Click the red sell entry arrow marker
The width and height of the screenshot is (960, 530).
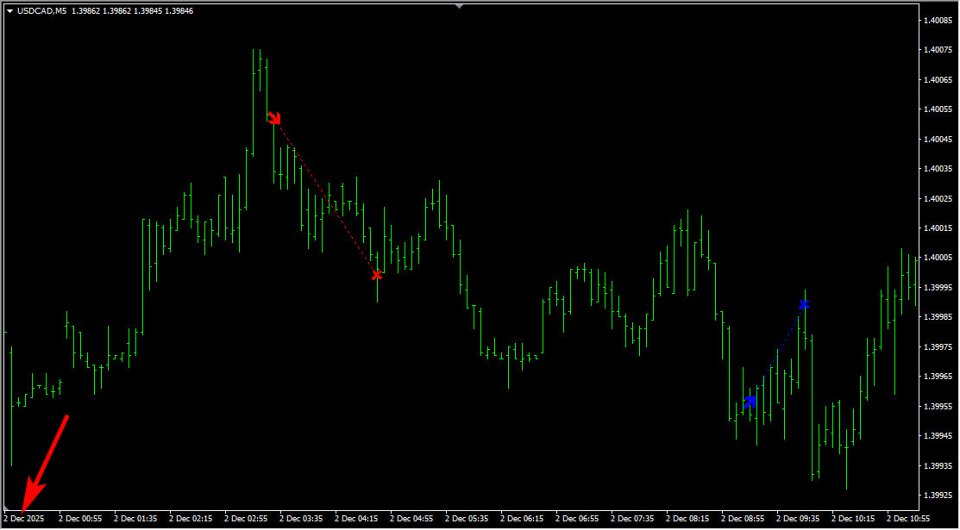(x=274, y=118)
